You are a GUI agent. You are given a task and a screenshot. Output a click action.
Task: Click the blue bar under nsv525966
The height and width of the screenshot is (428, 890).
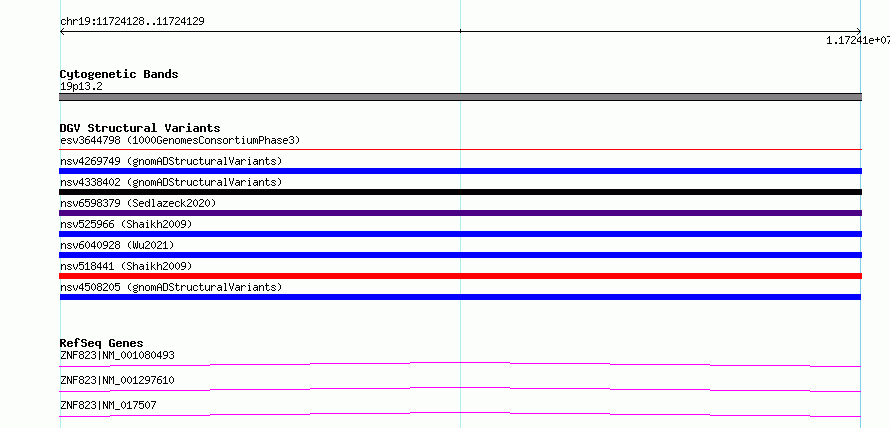pyautogui.click(x=460, y=234)
